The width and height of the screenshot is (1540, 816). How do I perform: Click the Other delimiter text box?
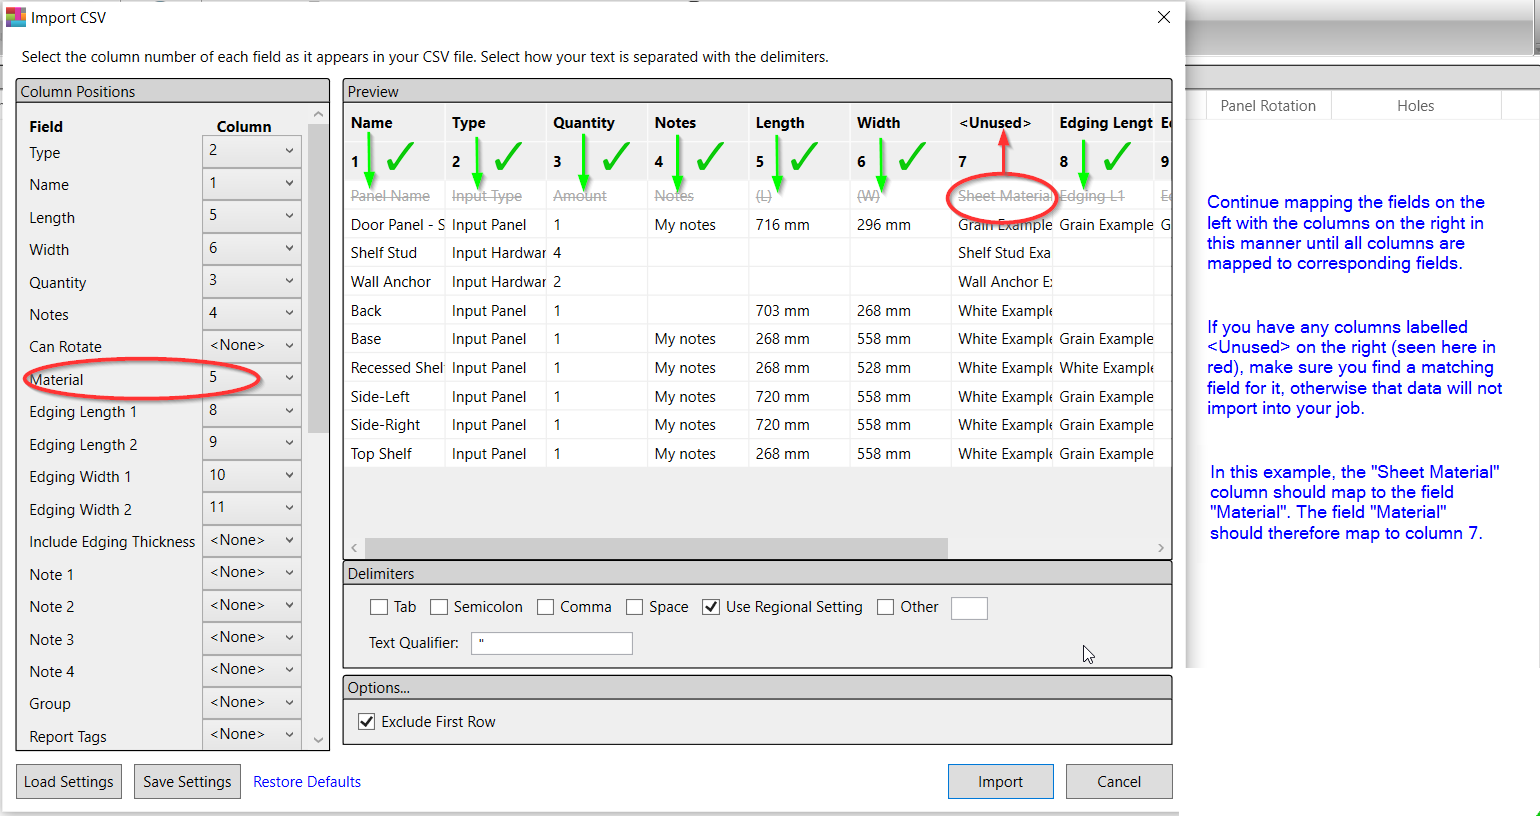point(969,608)
